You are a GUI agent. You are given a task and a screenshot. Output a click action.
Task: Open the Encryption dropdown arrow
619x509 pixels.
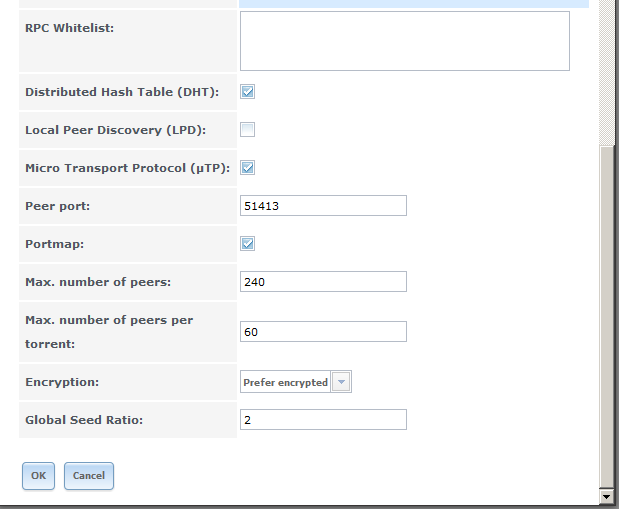341,382
